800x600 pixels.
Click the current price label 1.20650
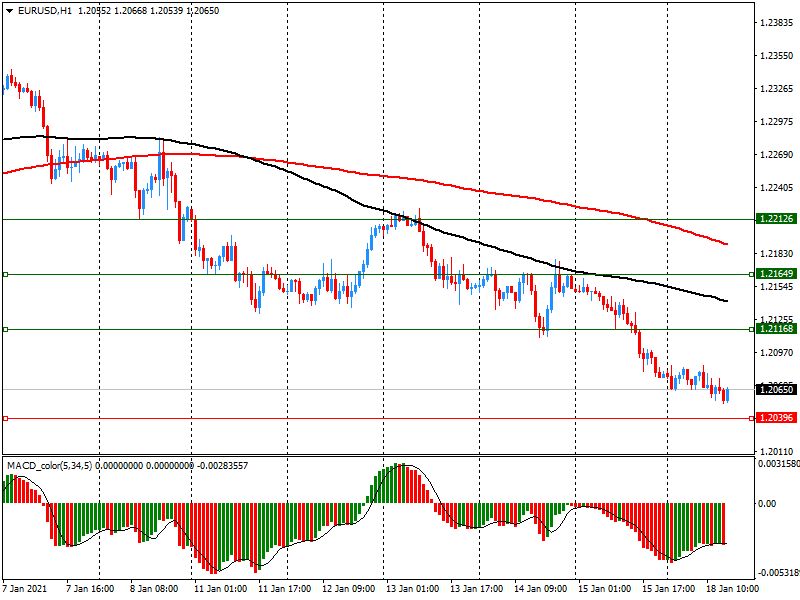point(776,389)
